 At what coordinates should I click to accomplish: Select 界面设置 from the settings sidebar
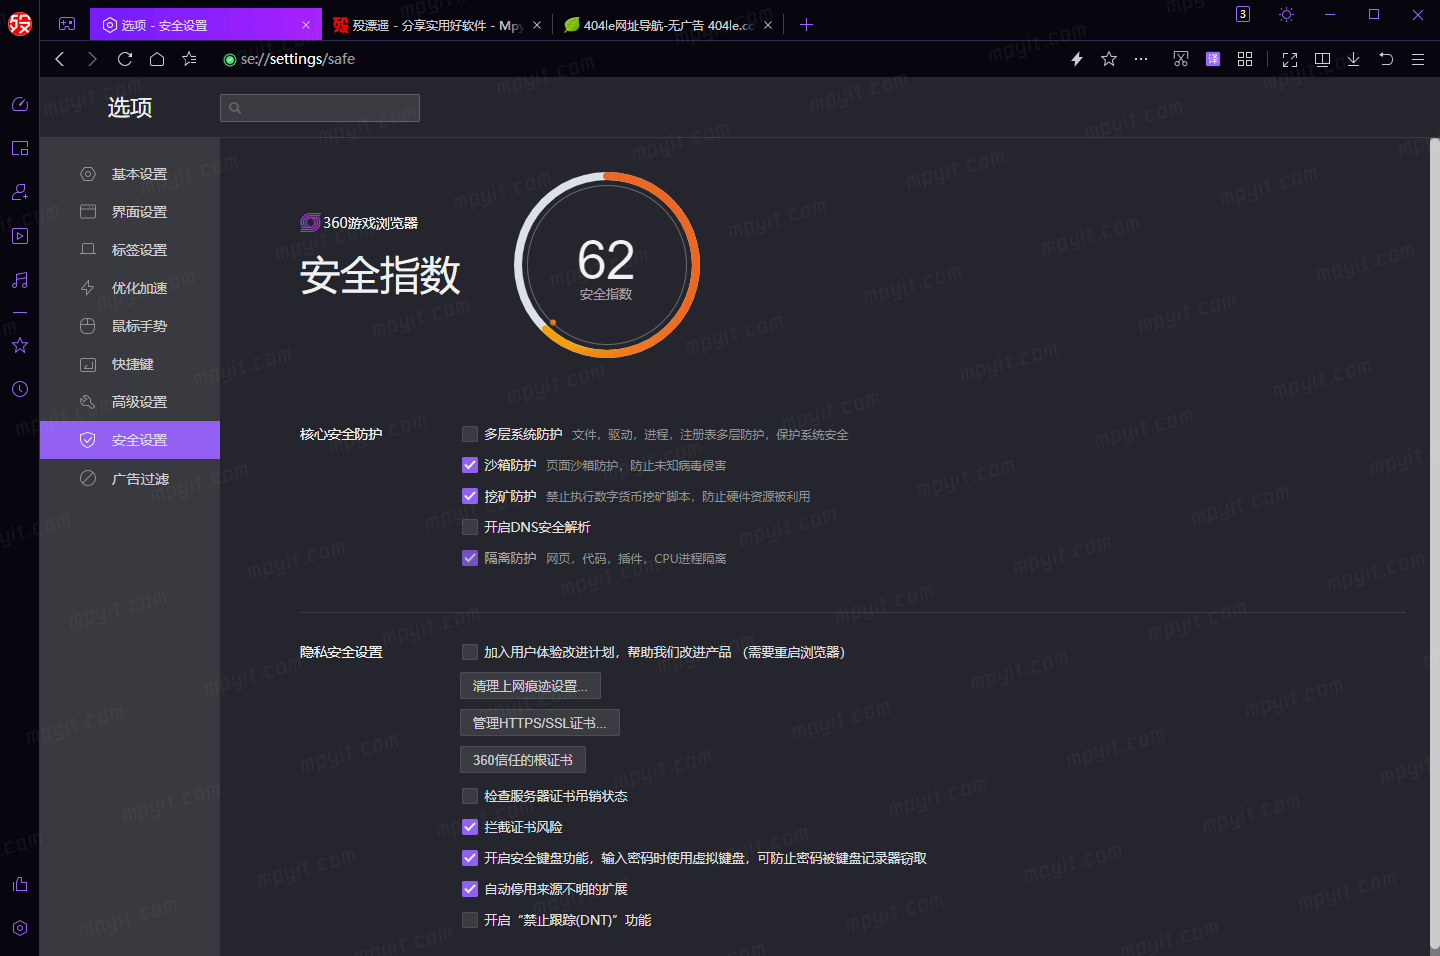coord(130,212)
